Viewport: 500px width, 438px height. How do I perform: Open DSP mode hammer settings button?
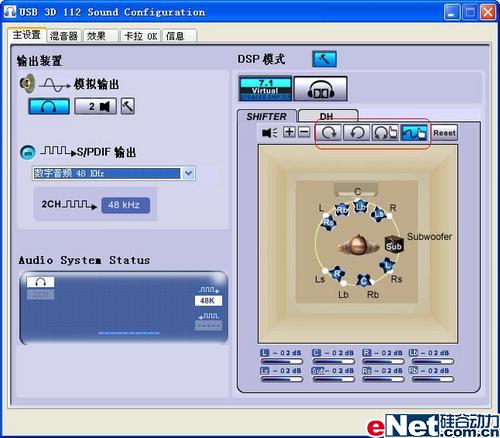(324, 59)
